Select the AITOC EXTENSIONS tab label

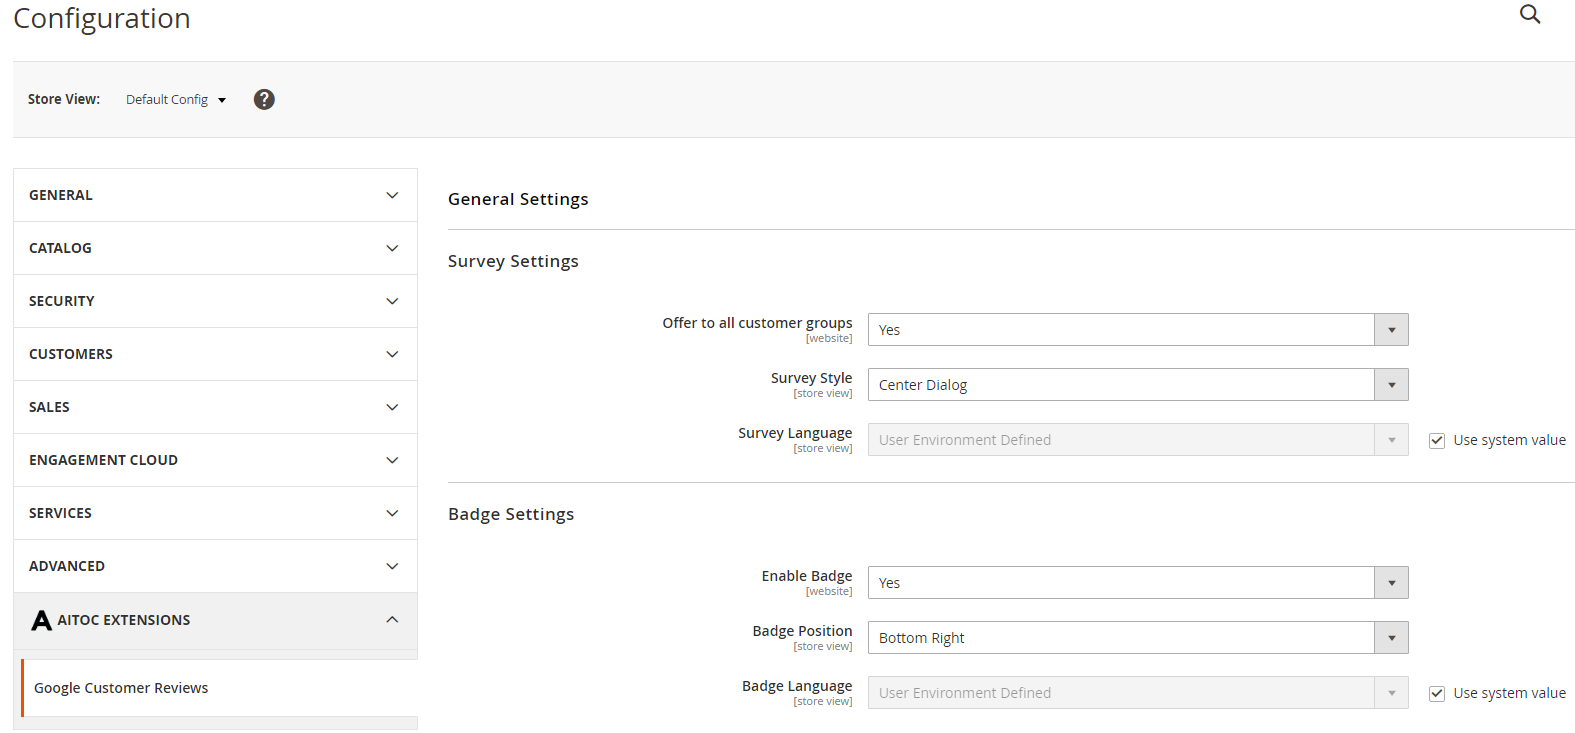pyautogui.click(x=123, y=620)
